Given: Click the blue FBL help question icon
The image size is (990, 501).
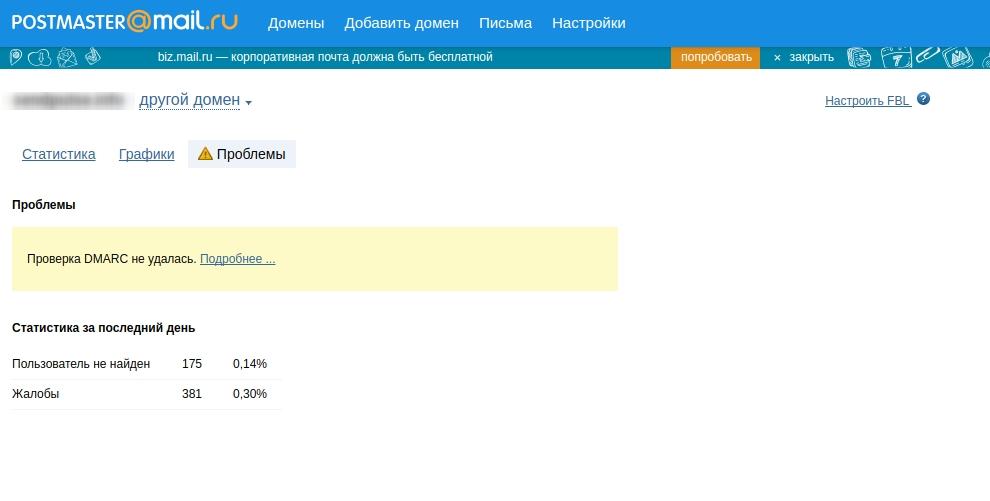Looking at the screenshot, I should tap(923, 99).
